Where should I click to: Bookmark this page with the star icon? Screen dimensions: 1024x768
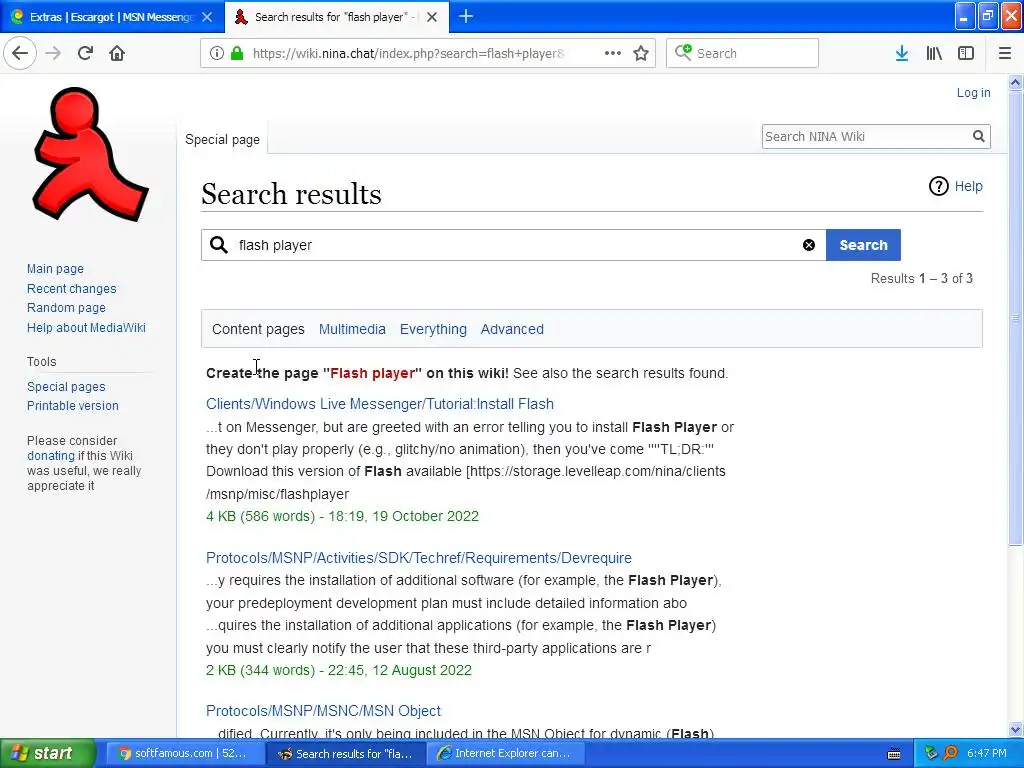[641, 53]
